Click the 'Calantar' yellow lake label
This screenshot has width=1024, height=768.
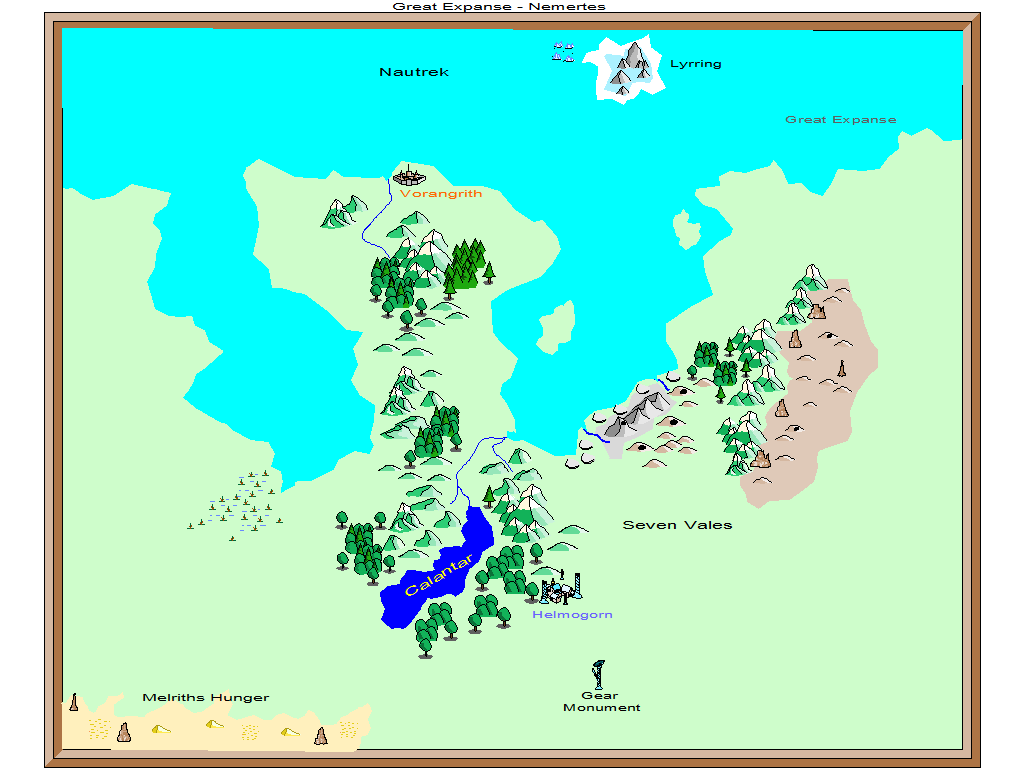[439, 575]
